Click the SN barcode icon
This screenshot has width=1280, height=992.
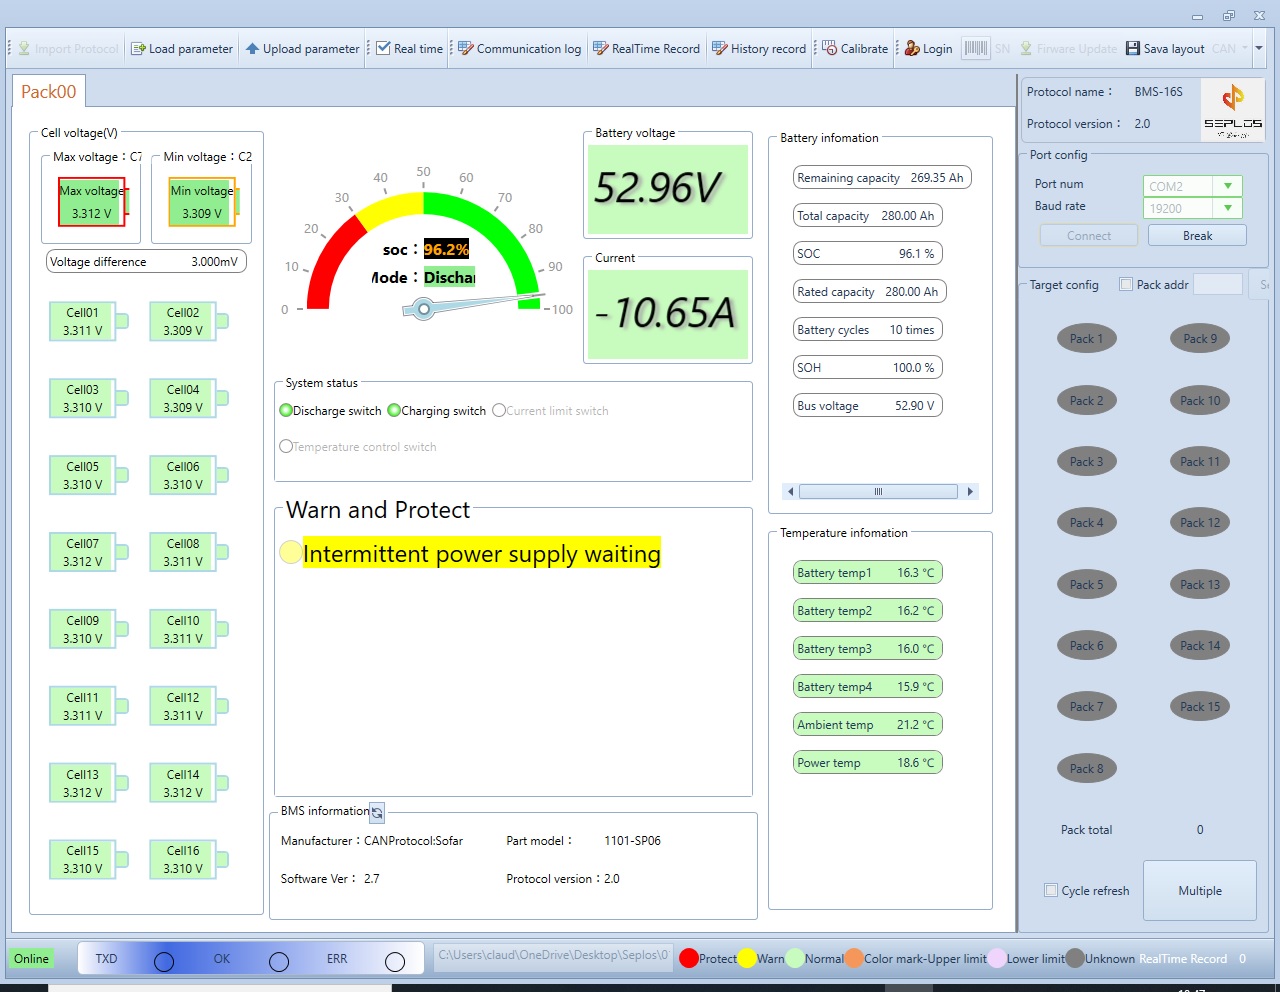point(975,48)
